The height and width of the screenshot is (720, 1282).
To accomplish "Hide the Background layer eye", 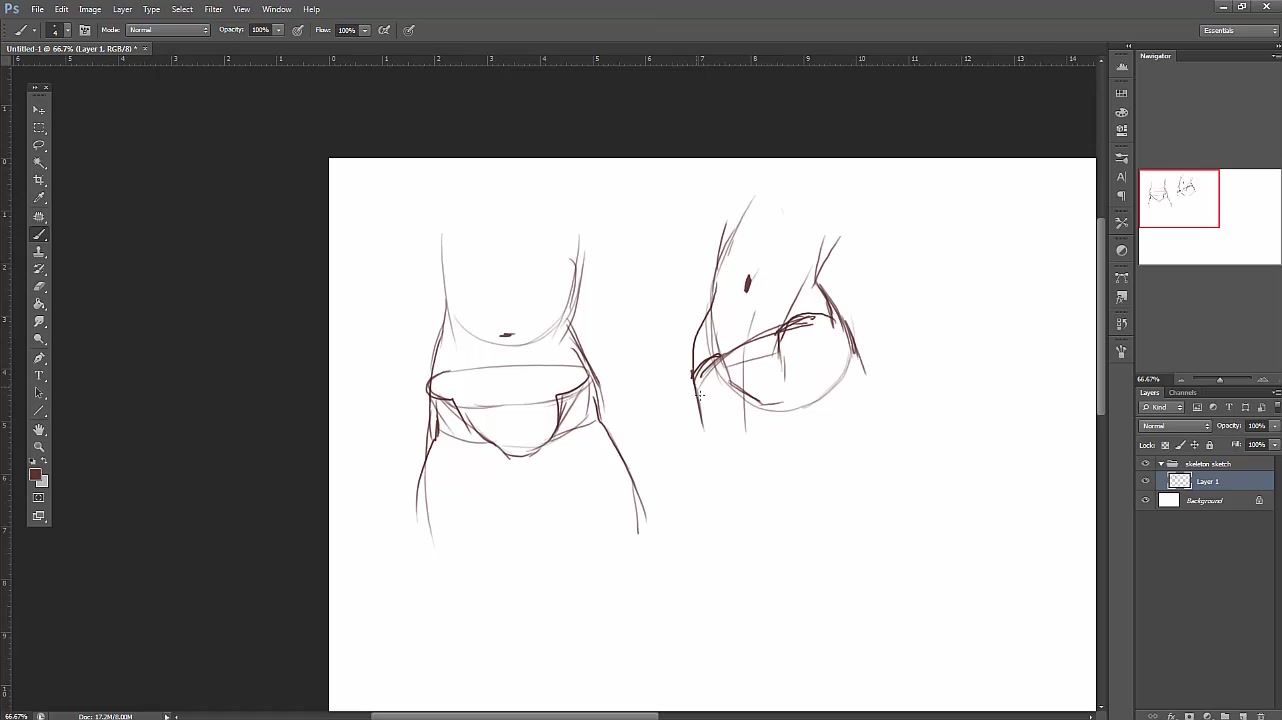I will 1146,501.
